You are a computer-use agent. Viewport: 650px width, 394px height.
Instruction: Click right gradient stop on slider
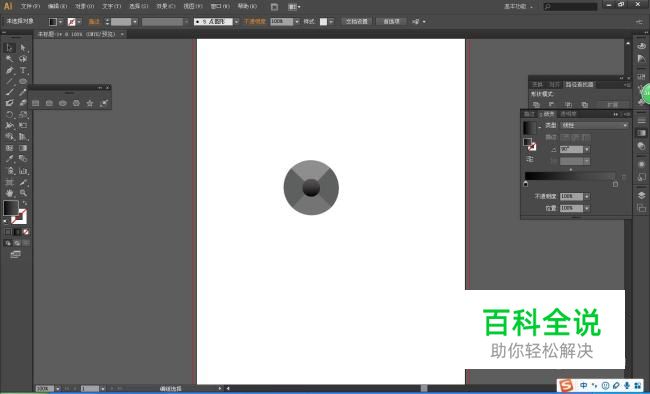[x=615, y=184]
